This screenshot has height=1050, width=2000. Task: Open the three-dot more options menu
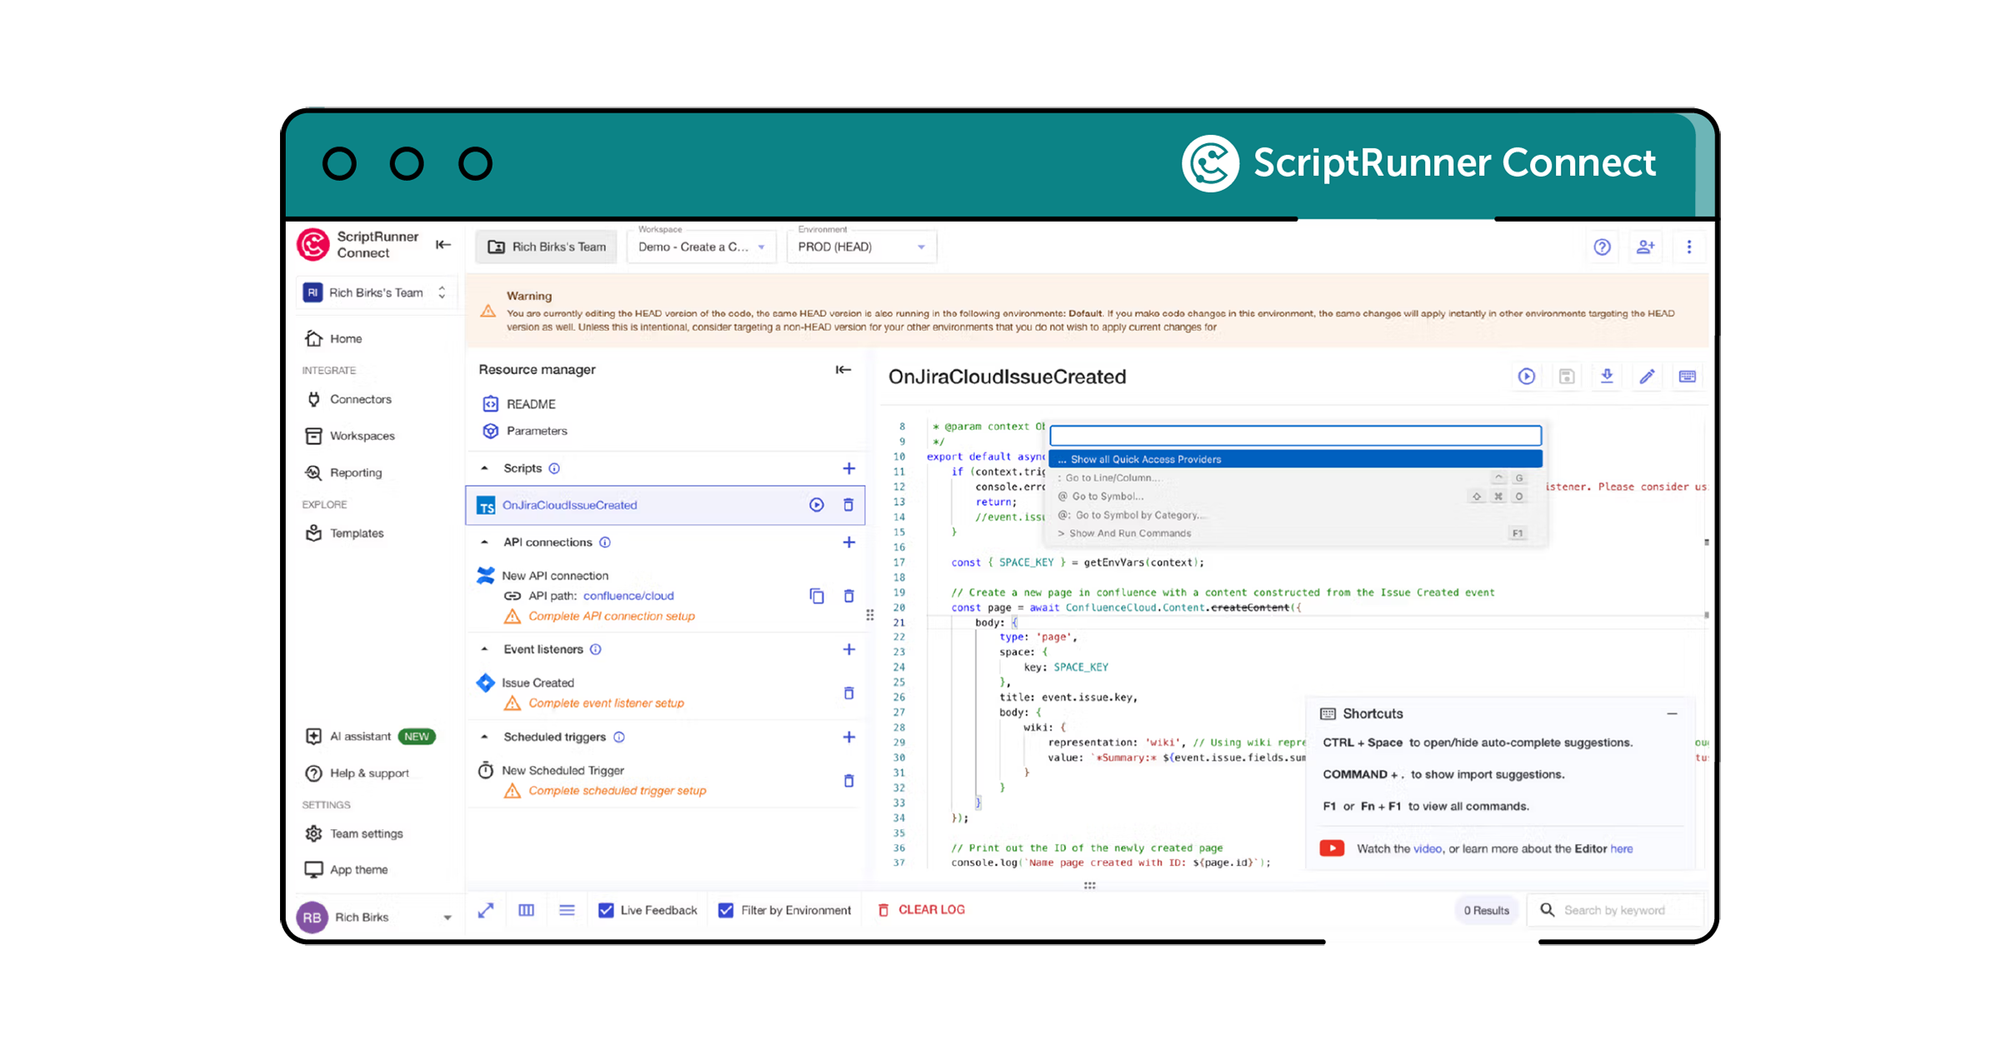pyautogui.click(x=1689, y=247)
